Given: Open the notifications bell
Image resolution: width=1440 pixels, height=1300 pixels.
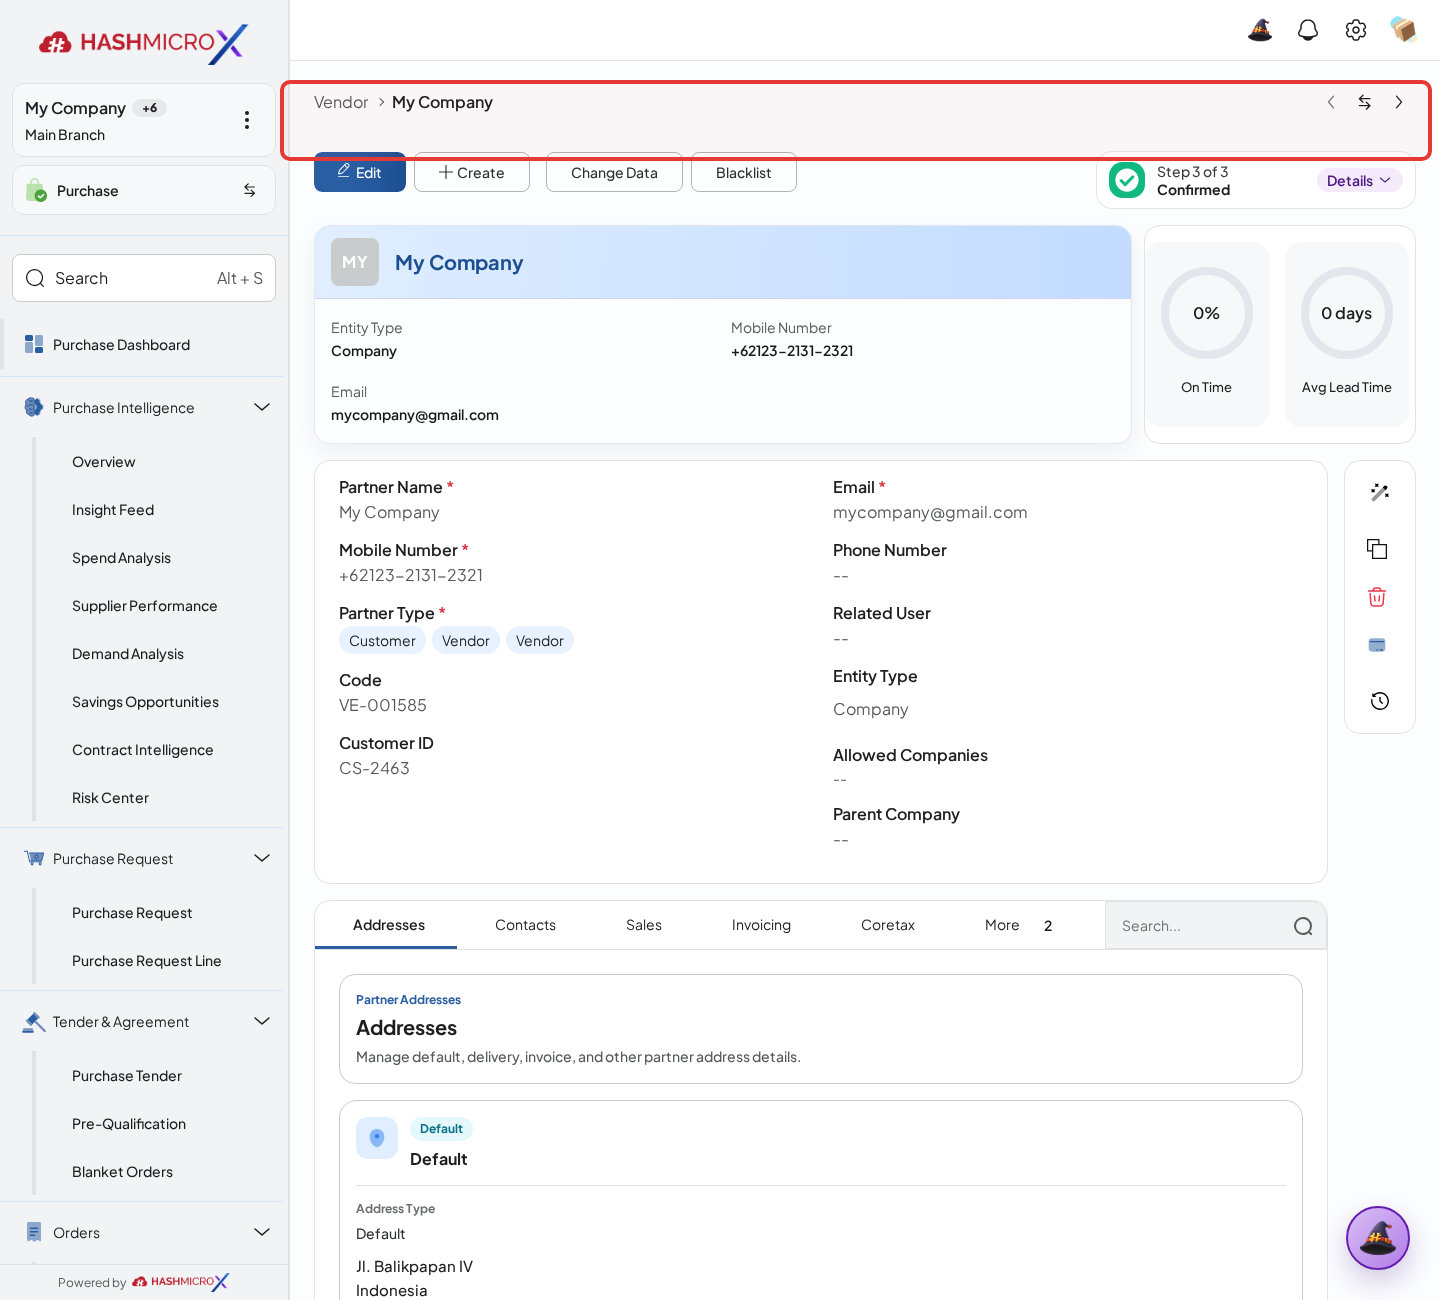Looking at the screenshot, I should 1308,30.
